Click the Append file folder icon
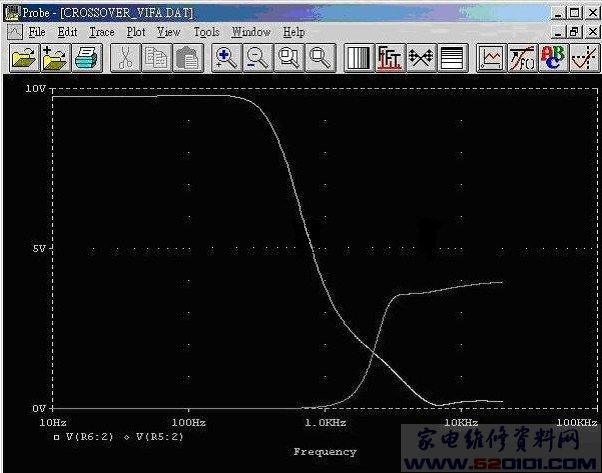Image resolution: width=602 pixels, height=473 pixels. pos(56,58)
